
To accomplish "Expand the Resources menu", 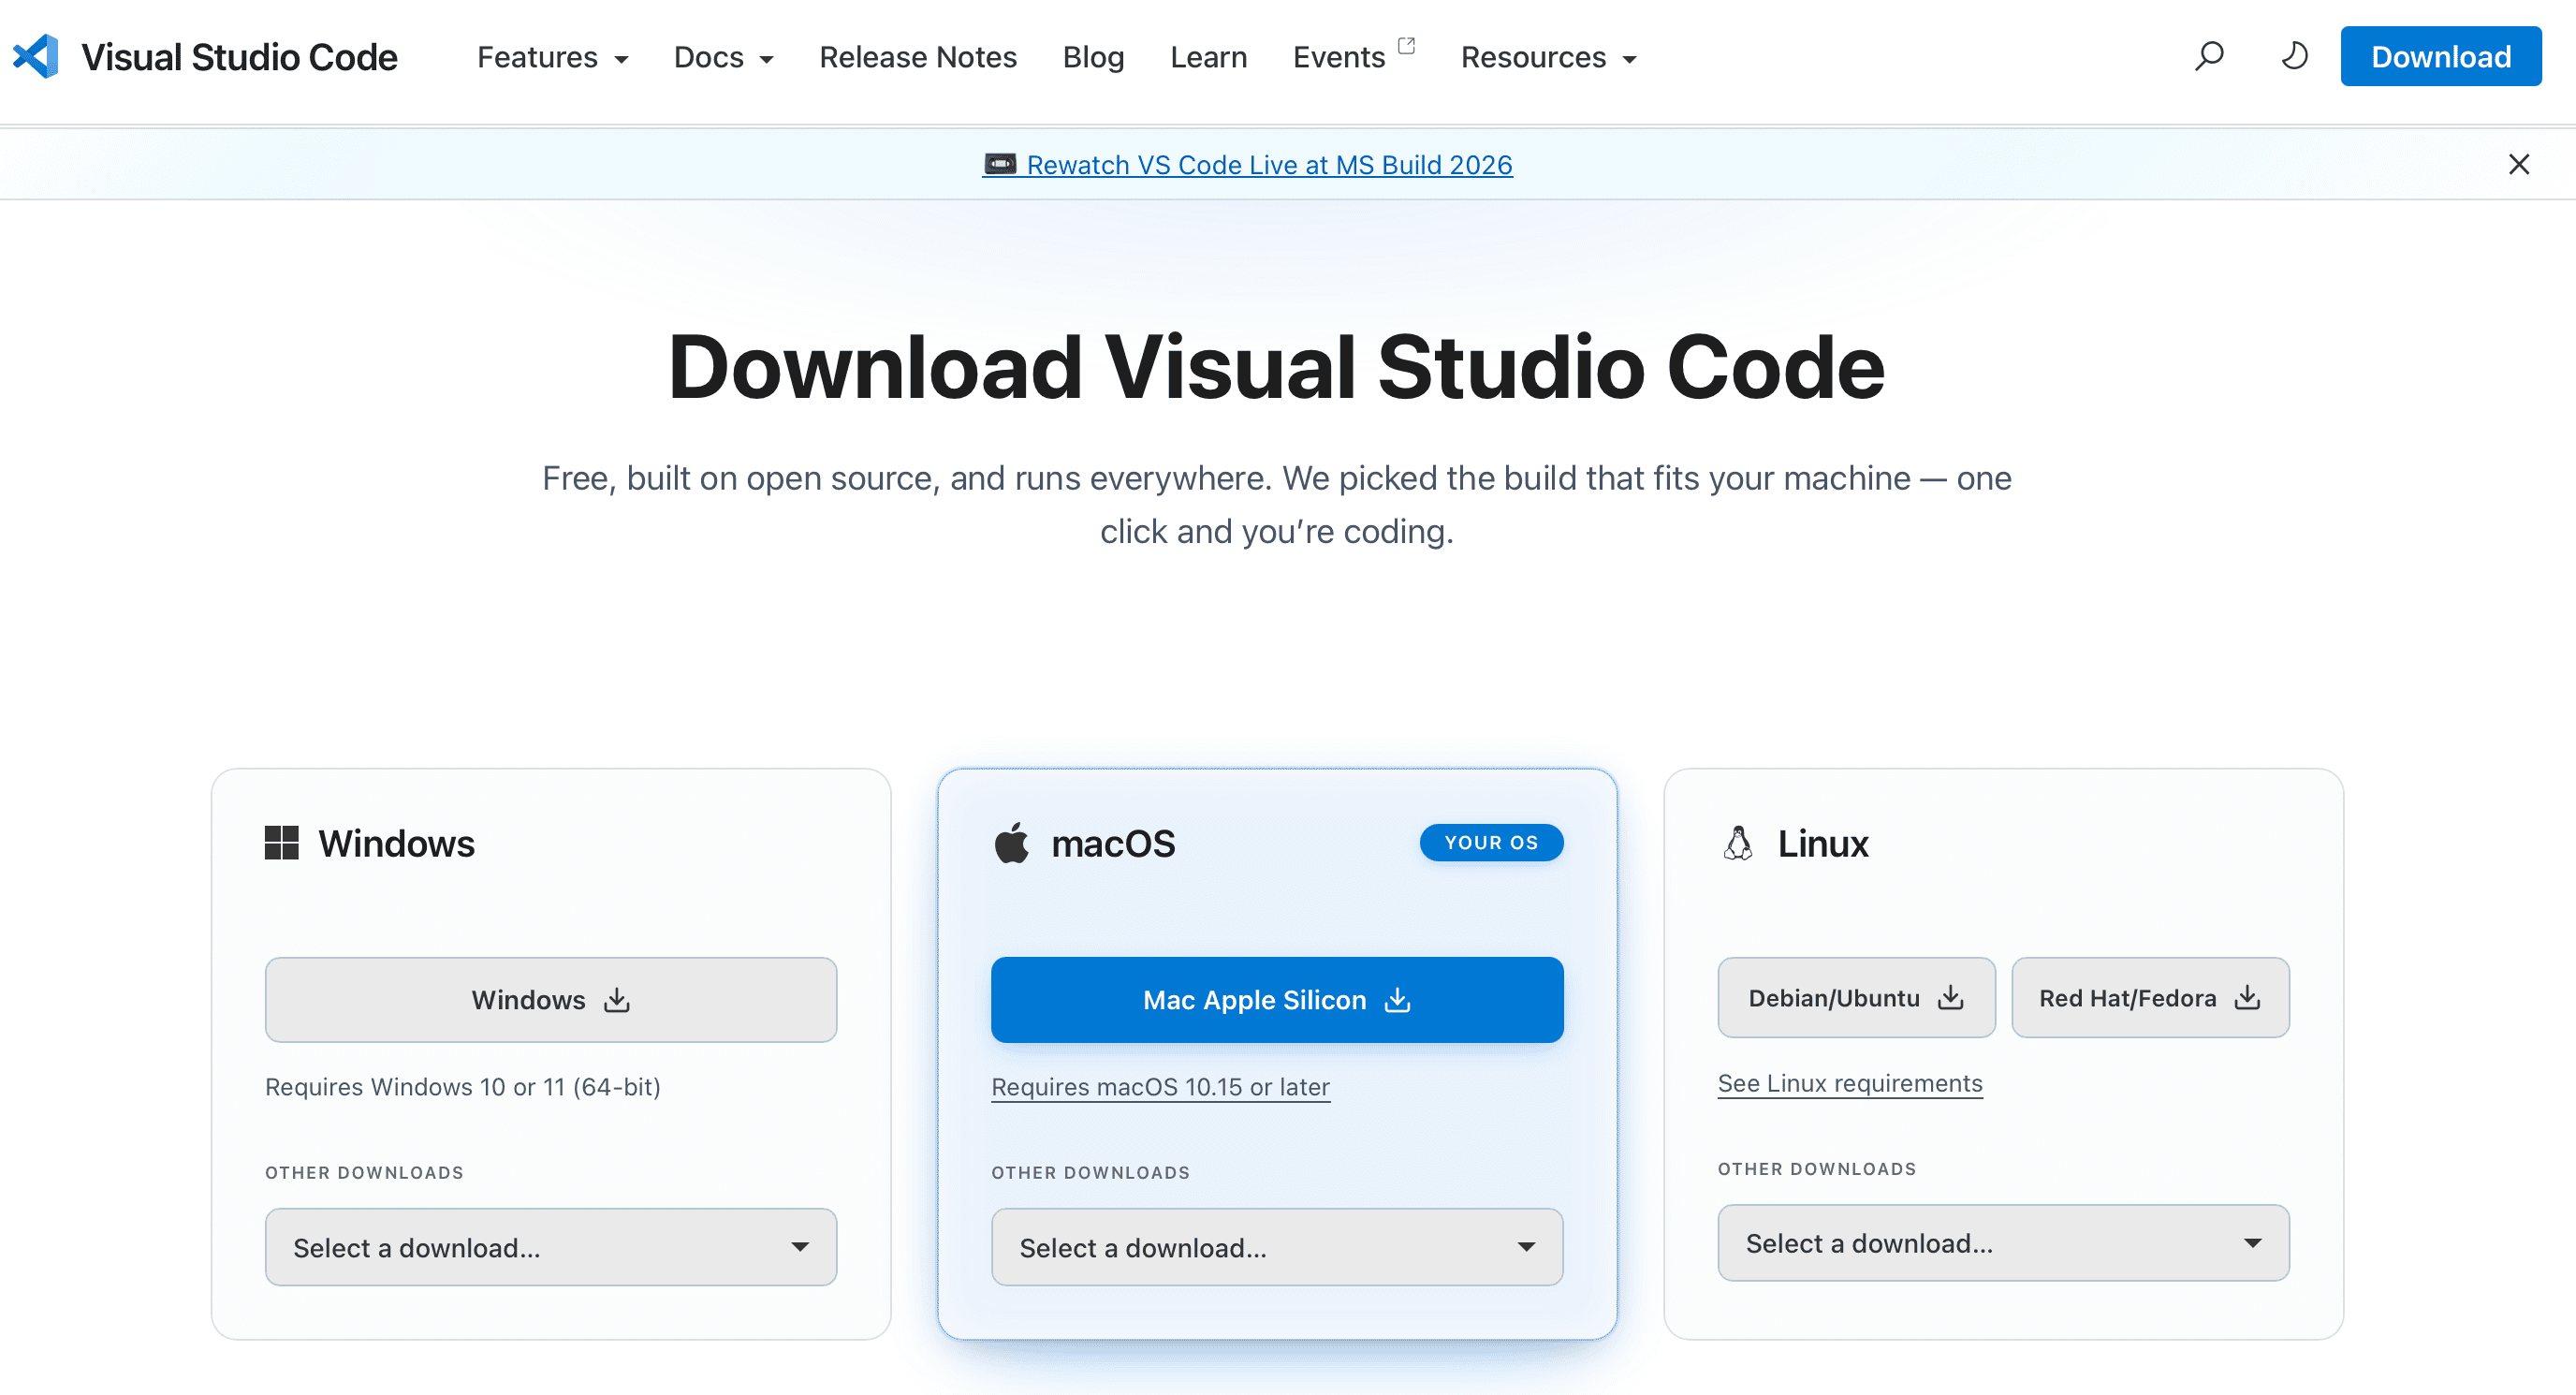I will (x=1549, y=57).
